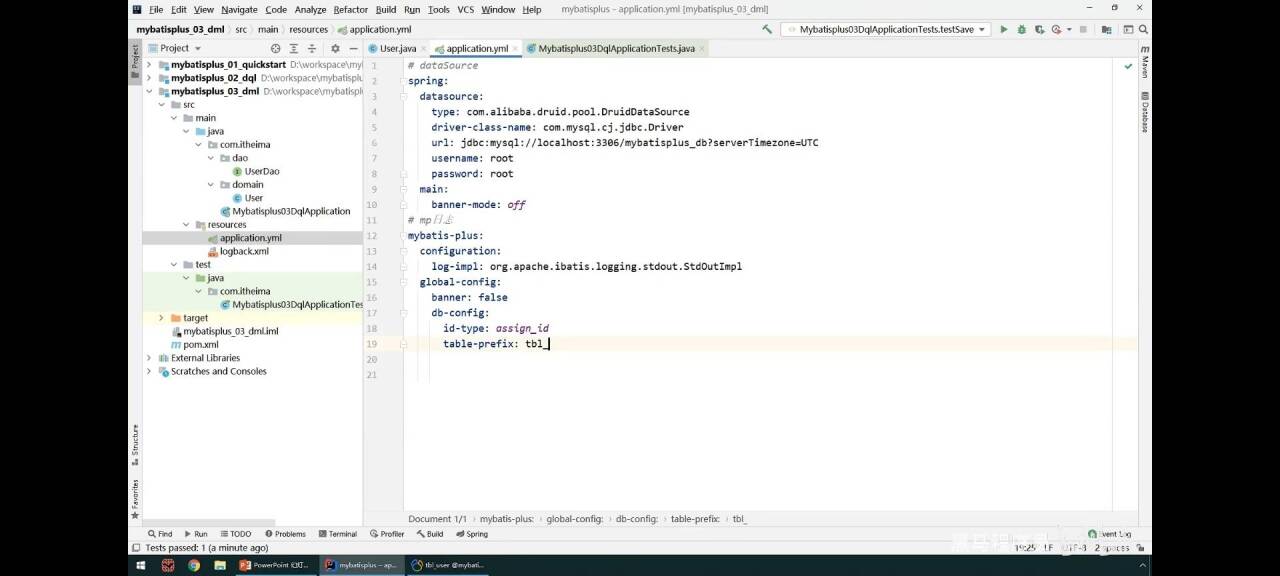Open the VCS menu
Image resolution: width=1280 pixels, height=576 pixels.
coord(466,9)
